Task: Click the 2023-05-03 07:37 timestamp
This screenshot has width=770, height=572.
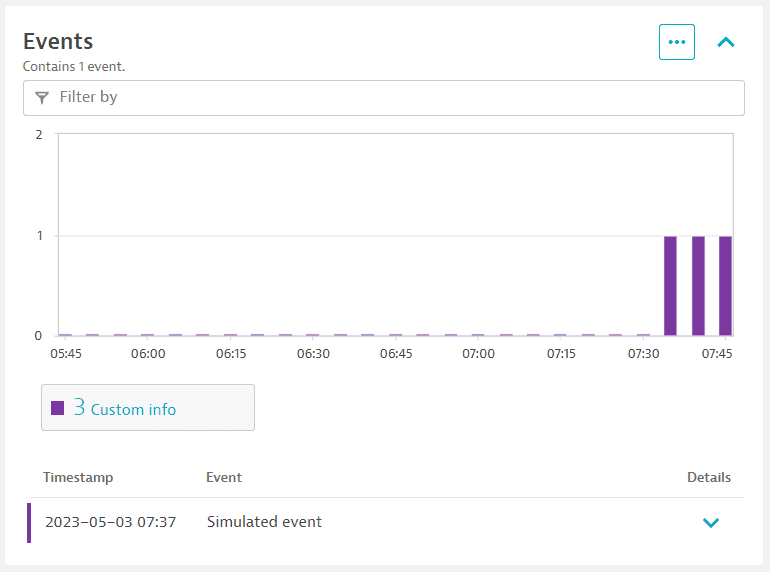Action: tap(110, 522)
